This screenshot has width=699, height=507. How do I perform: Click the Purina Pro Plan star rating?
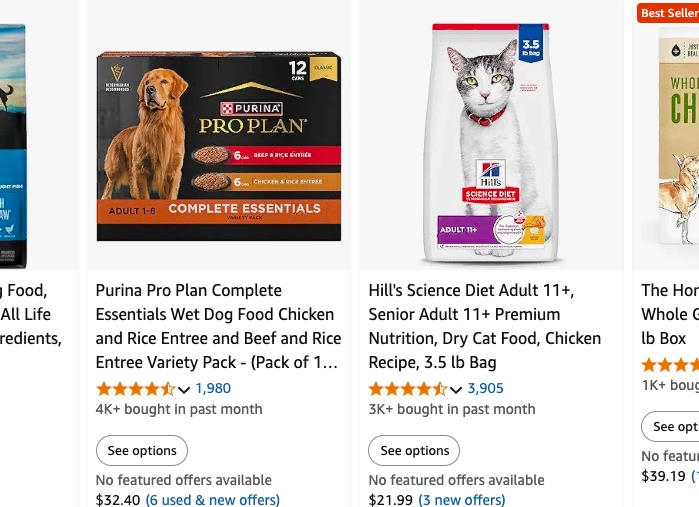136,389
